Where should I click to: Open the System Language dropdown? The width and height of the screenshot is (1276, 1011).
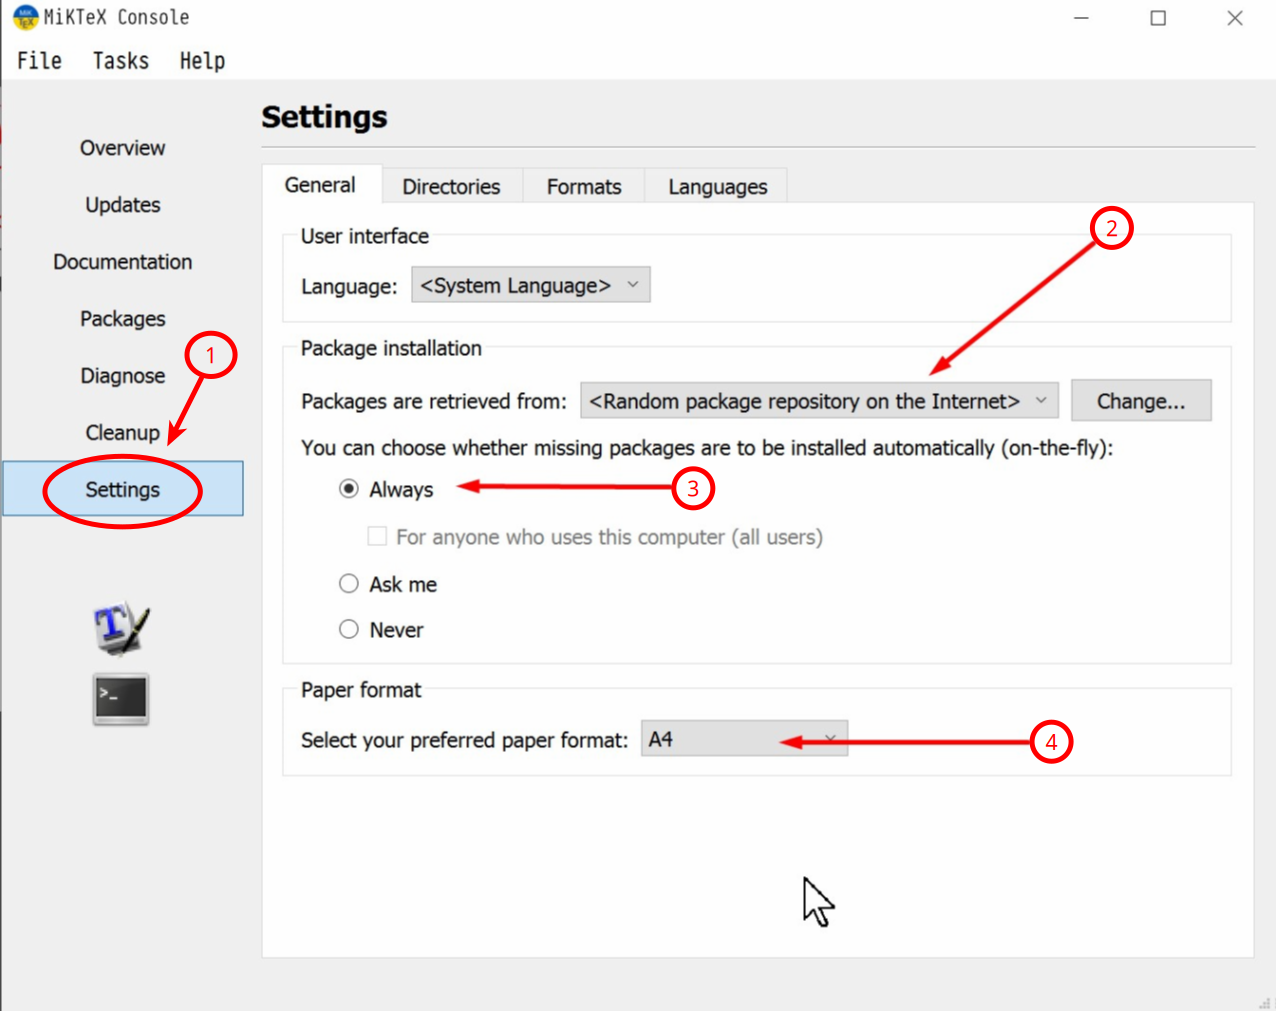pos(530,285)
